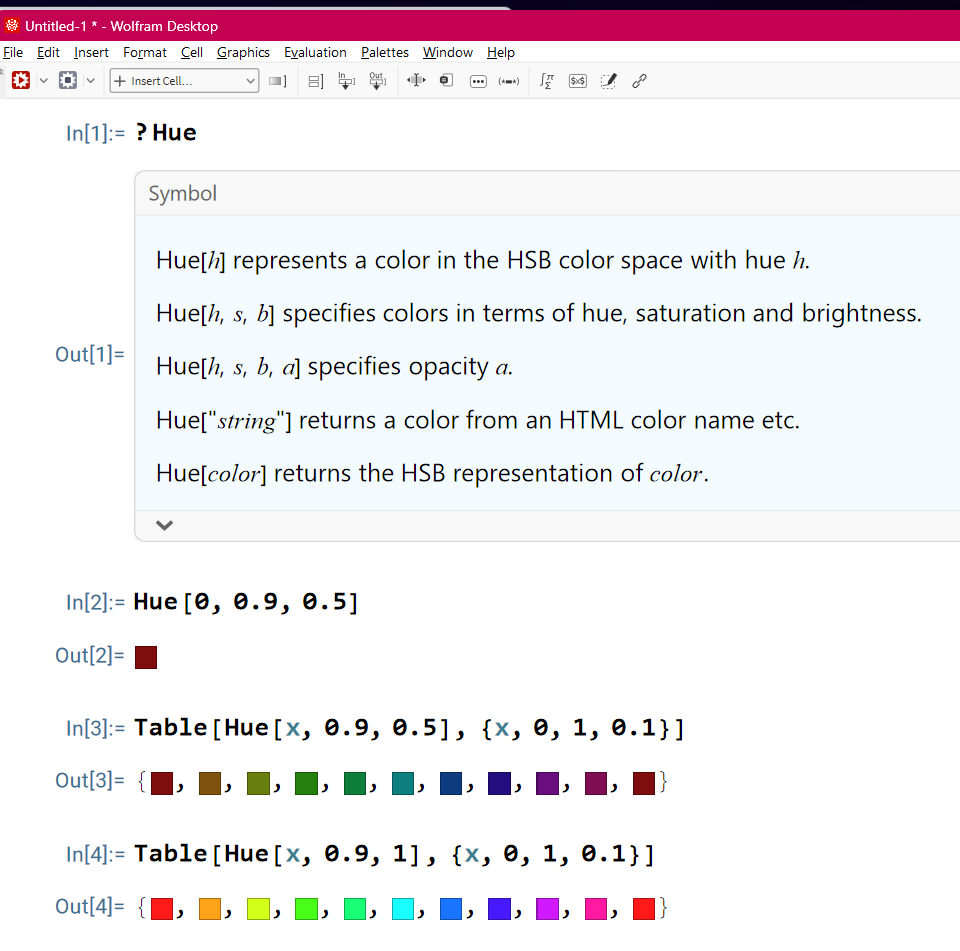Image resolution: width=960 pixels, height=951 pixels.
Task: Click the '? Hue' input in In[1]
Action: pos(166,132)
